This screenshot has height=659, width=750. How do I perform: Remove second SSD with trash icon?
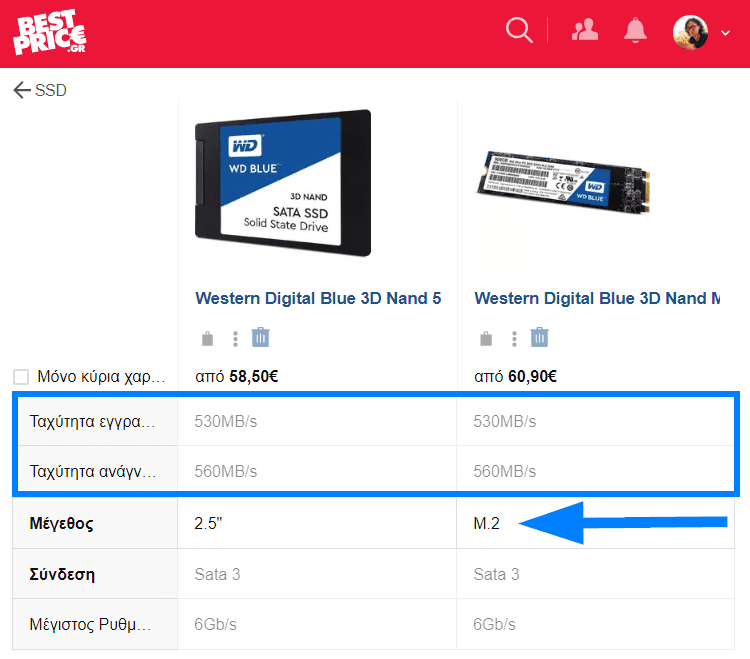(x=540, y=337)
